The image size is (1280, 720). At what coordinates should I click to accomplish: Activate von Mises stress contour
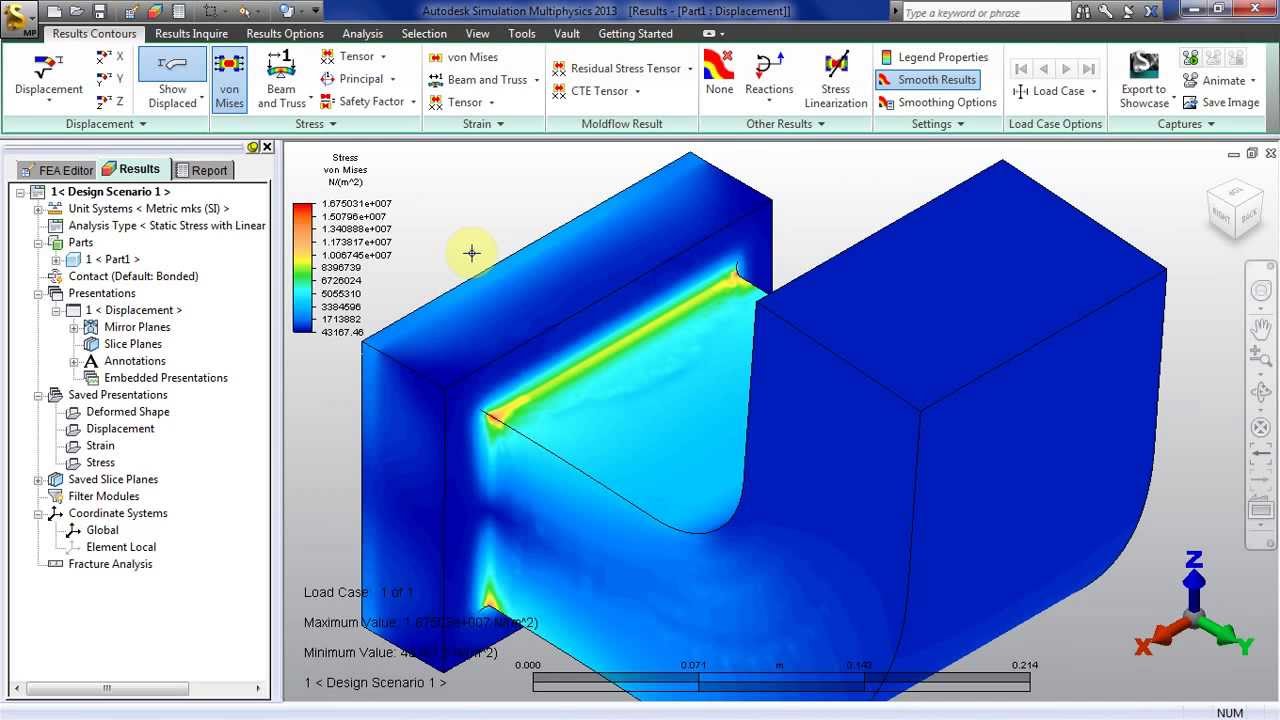click(229, 79)
